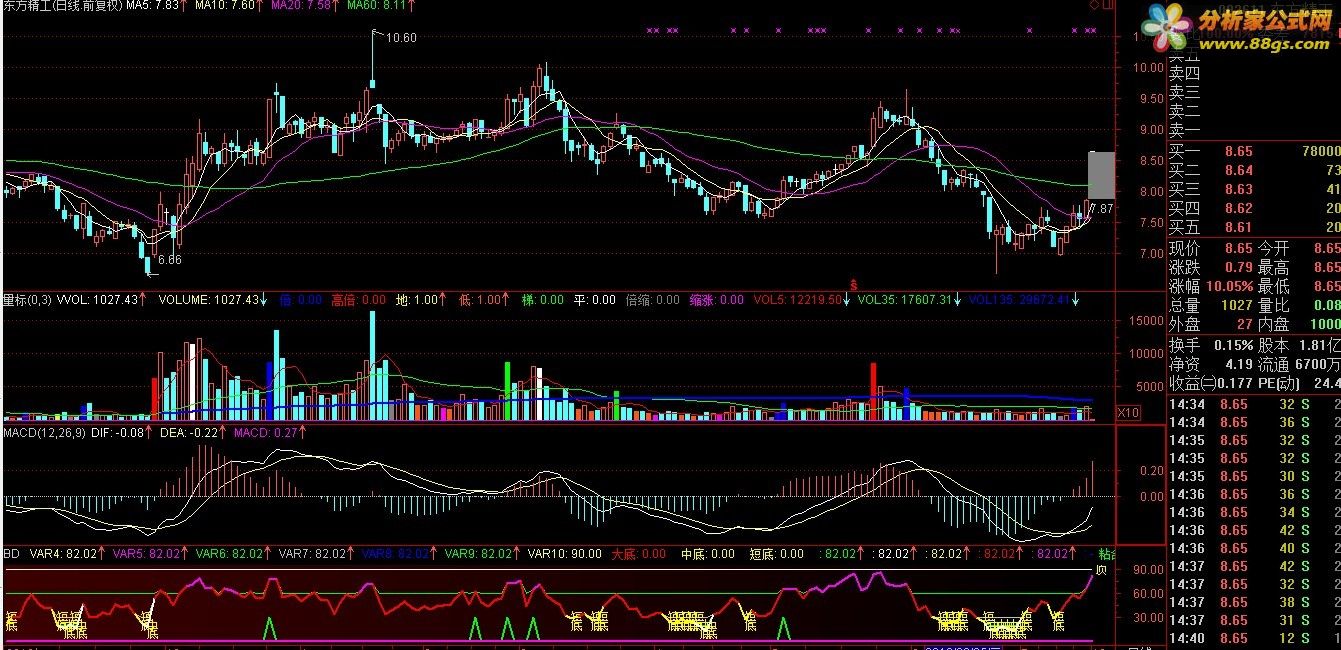1341x650 pixels.
Task: Click the VOL5: 12219.50 label
Action: tap(800, 299)
